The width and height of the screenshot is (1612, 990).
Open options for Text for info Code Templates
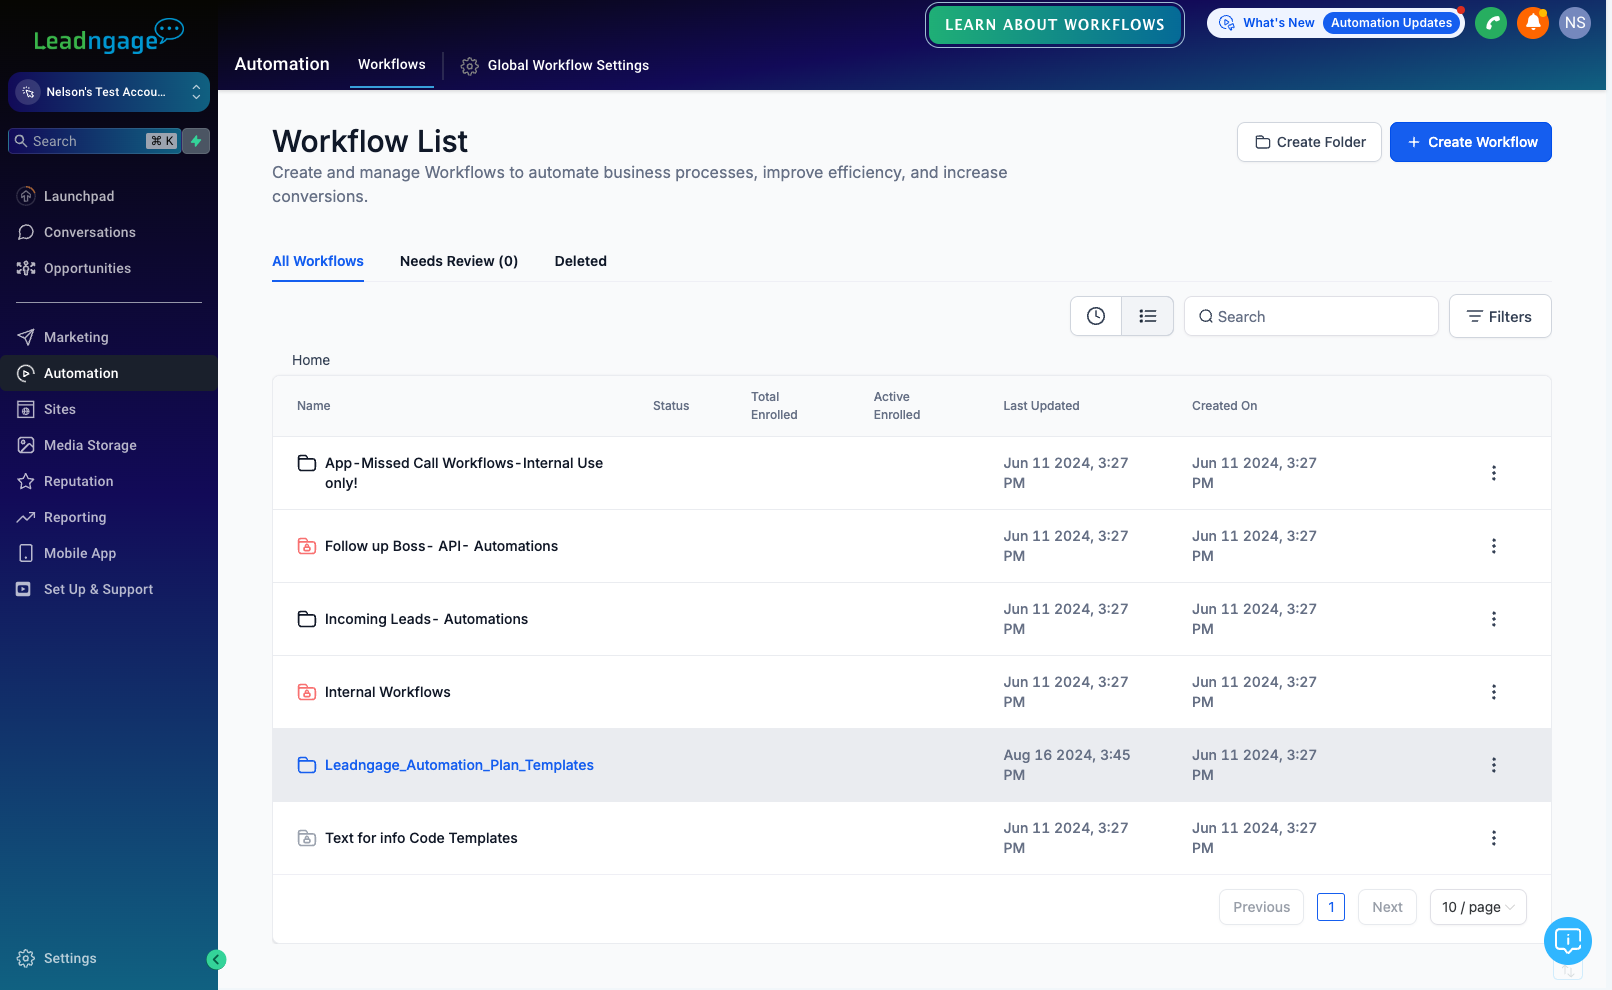(x=1494, y=838)
